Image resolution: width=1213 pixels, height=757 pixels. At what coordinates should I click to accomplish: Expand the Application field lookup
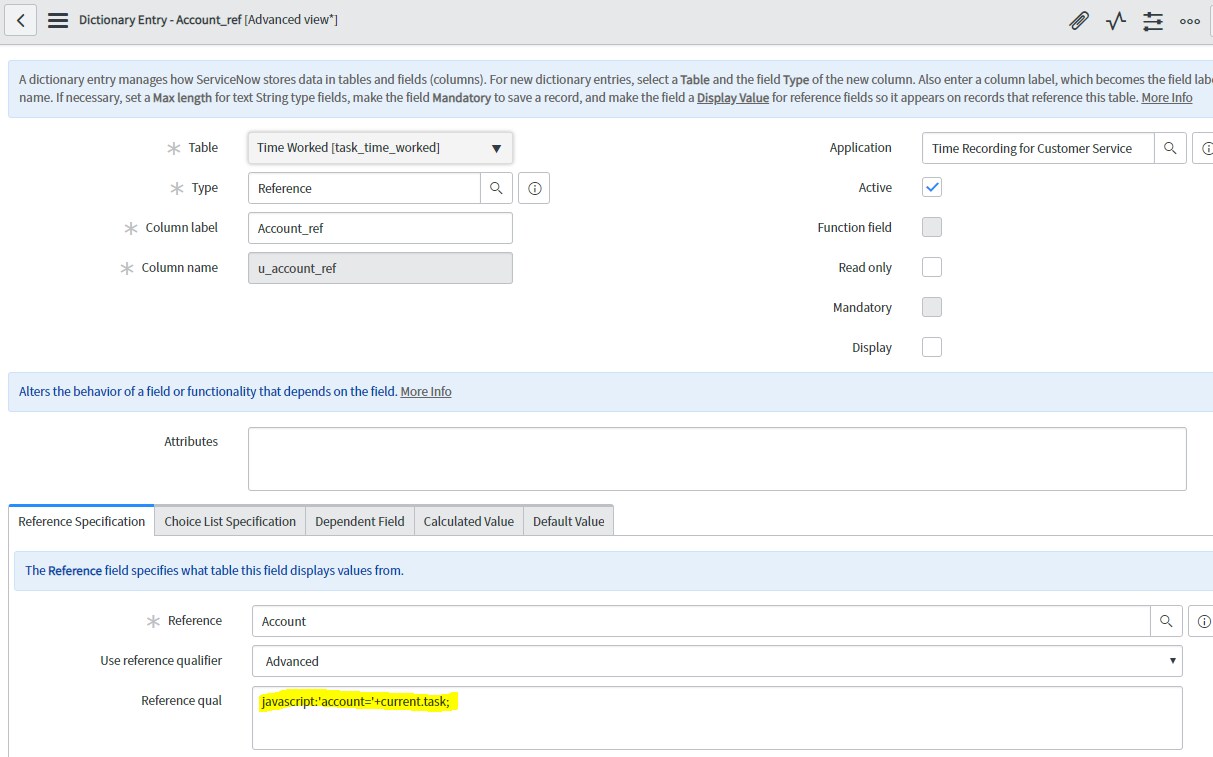point(1171,148)
